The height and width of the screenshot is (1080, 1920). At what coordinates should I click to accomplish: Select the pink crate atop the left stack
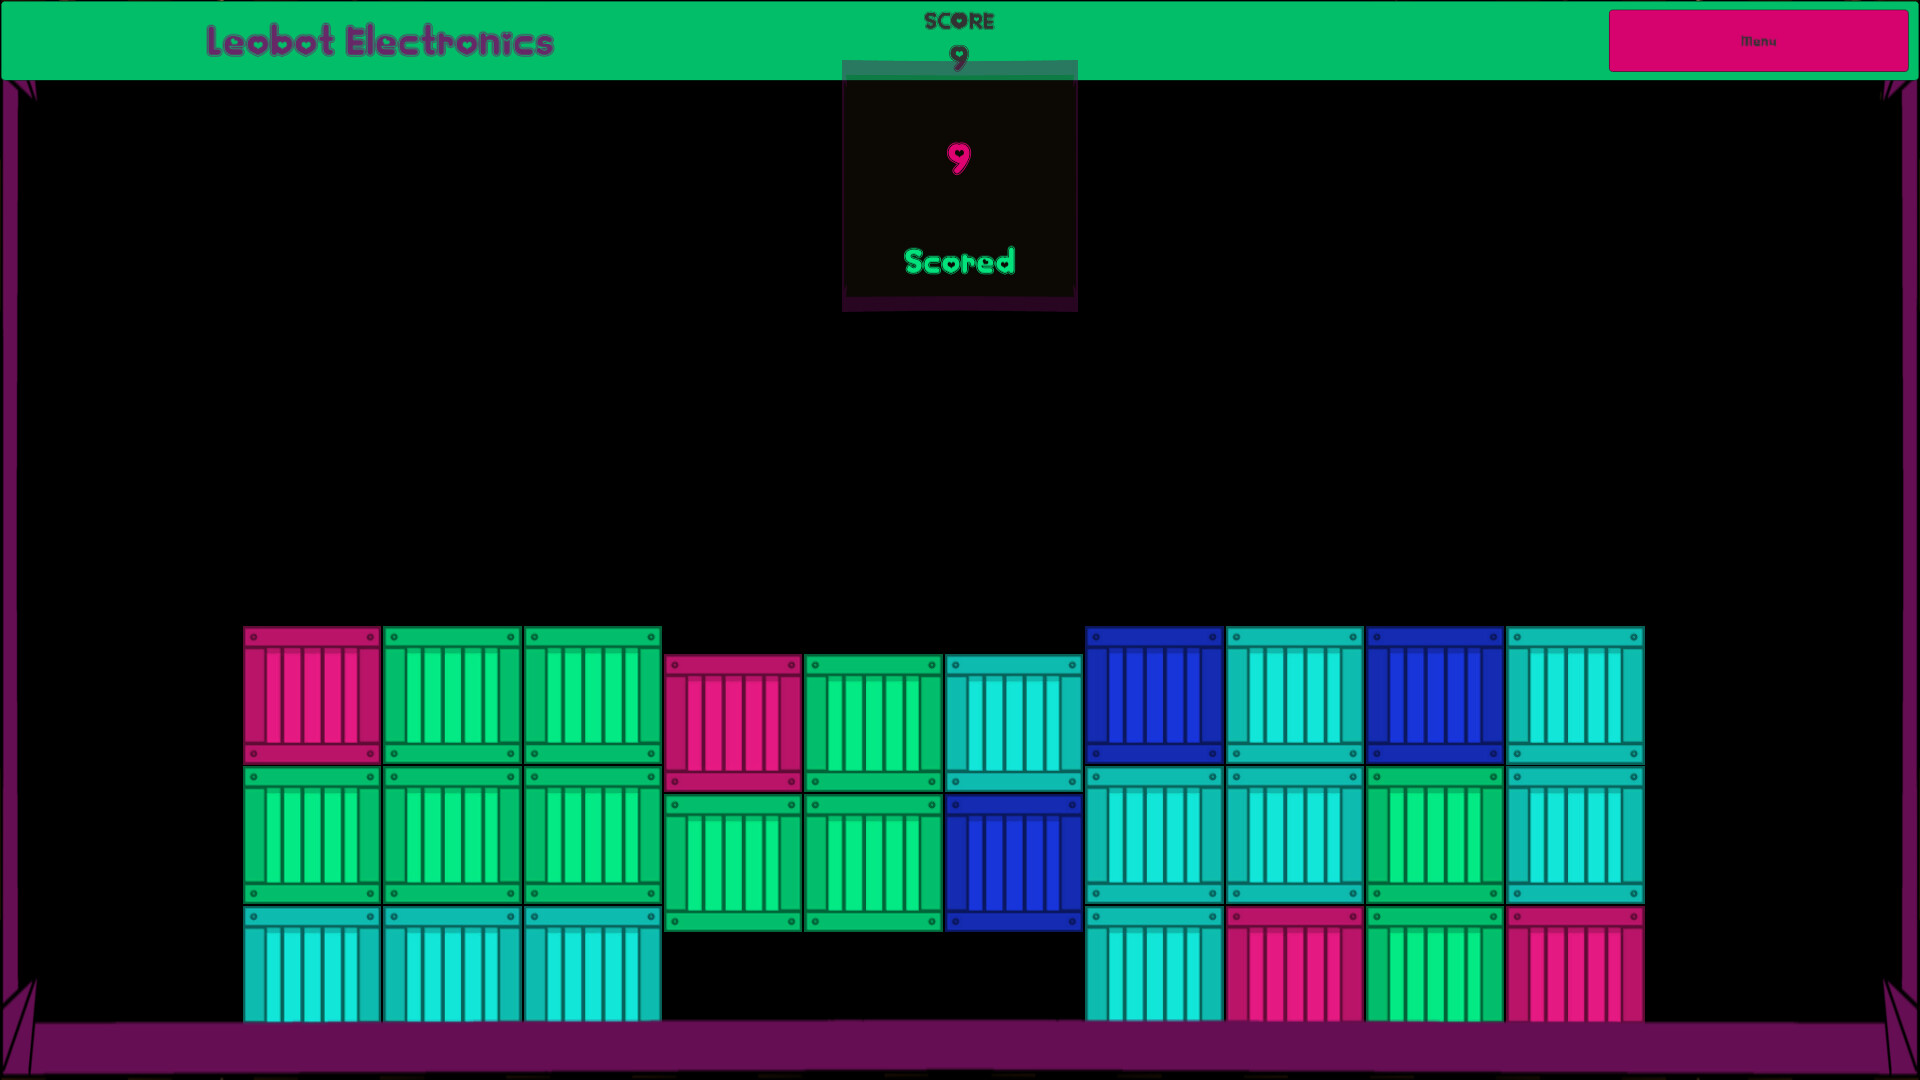pos(312,693)
